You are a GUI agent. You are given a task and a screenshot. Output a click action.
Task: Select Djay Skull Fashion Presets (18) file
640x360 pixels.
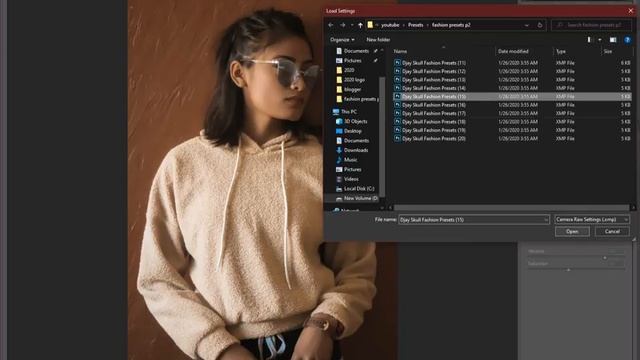pos(512,122)
